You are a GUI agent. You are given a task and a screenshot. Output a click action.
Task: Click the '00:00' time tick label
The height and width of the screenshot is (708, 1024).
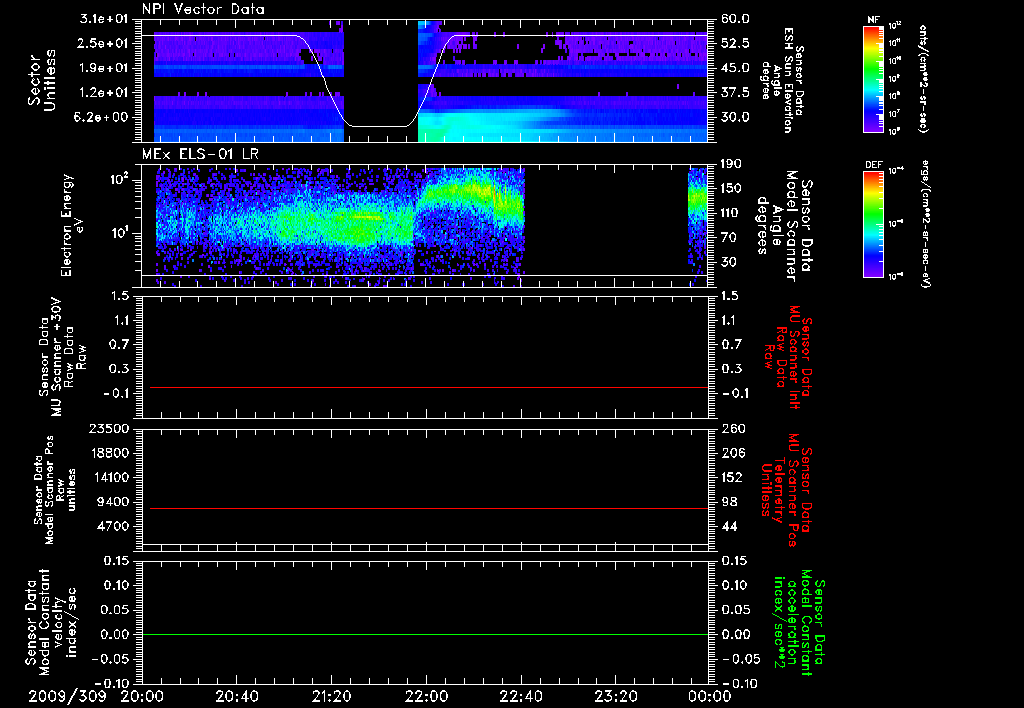(710, 697)
